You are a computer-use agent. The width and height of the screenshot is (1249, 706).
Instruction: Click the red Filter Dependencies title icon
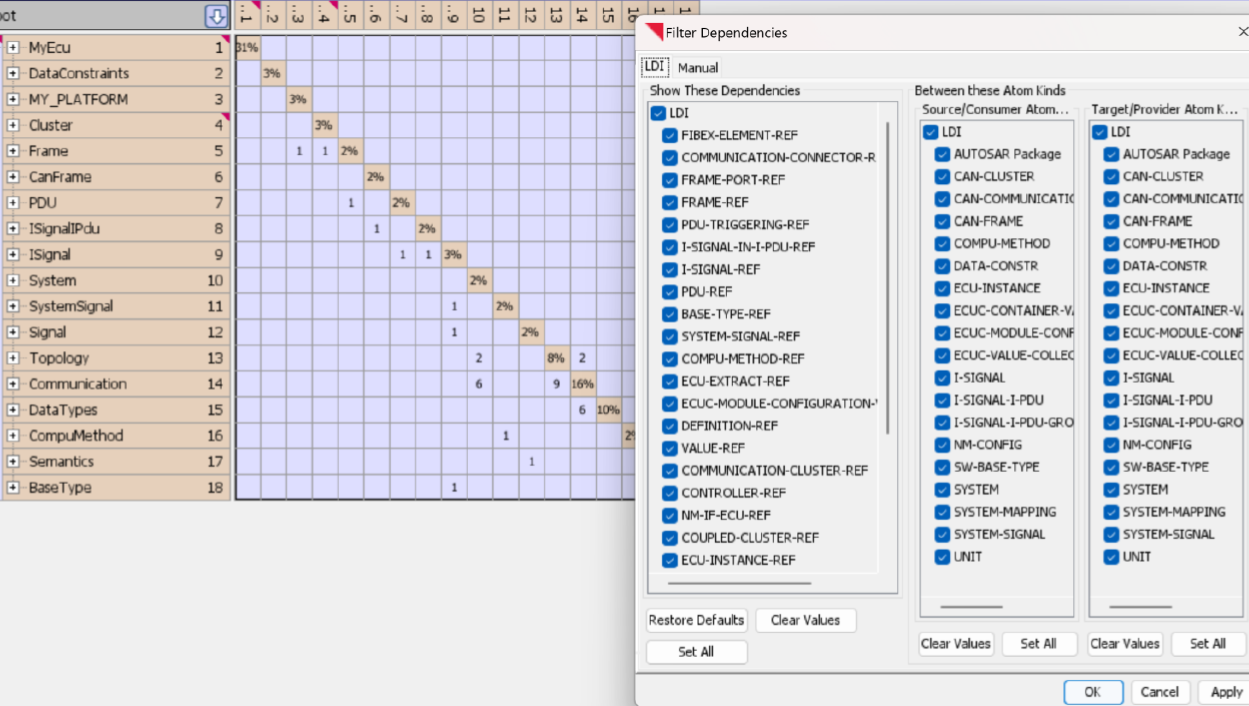pos(654,32)
